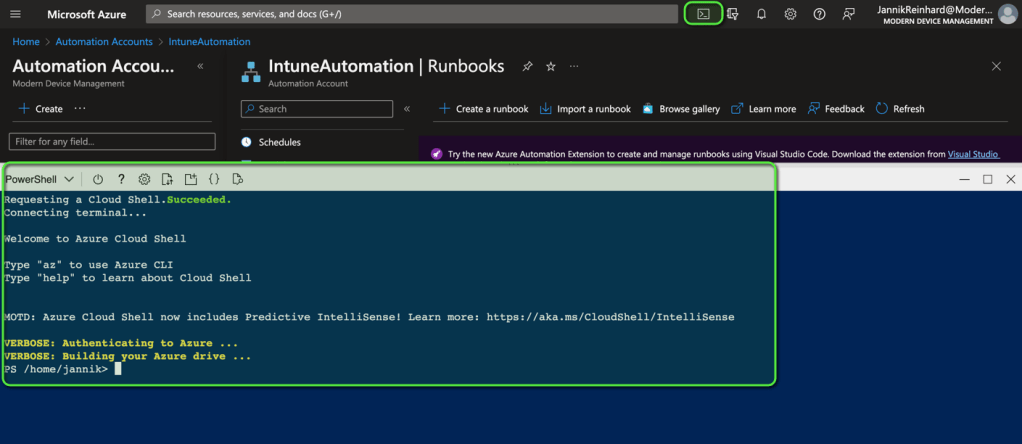Click Automation Accounts in the breadcrumb

point(104,42)
